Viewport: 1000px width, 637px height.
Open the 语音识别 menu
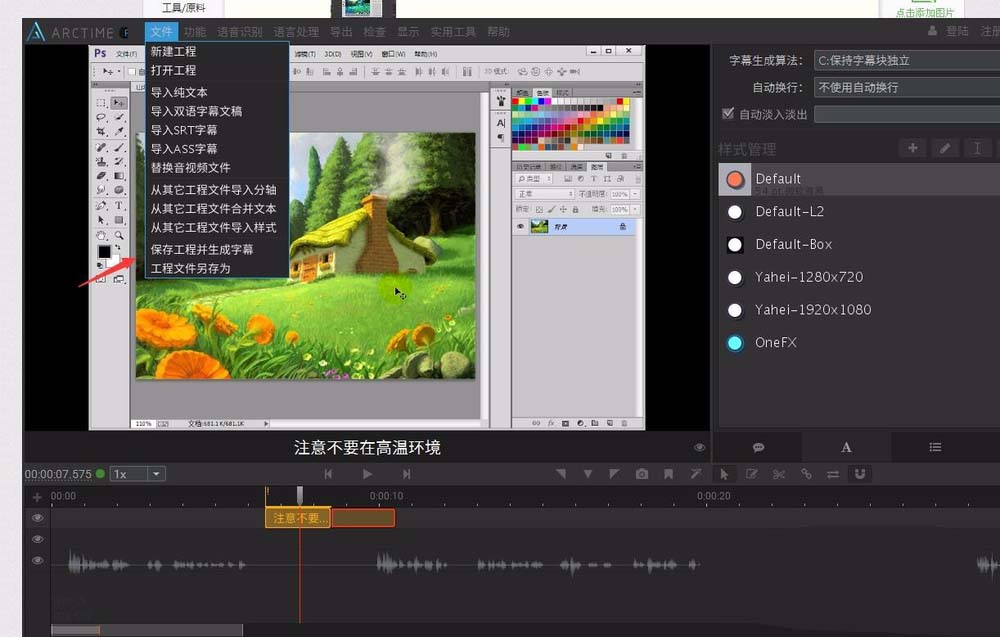coord(240,32)
